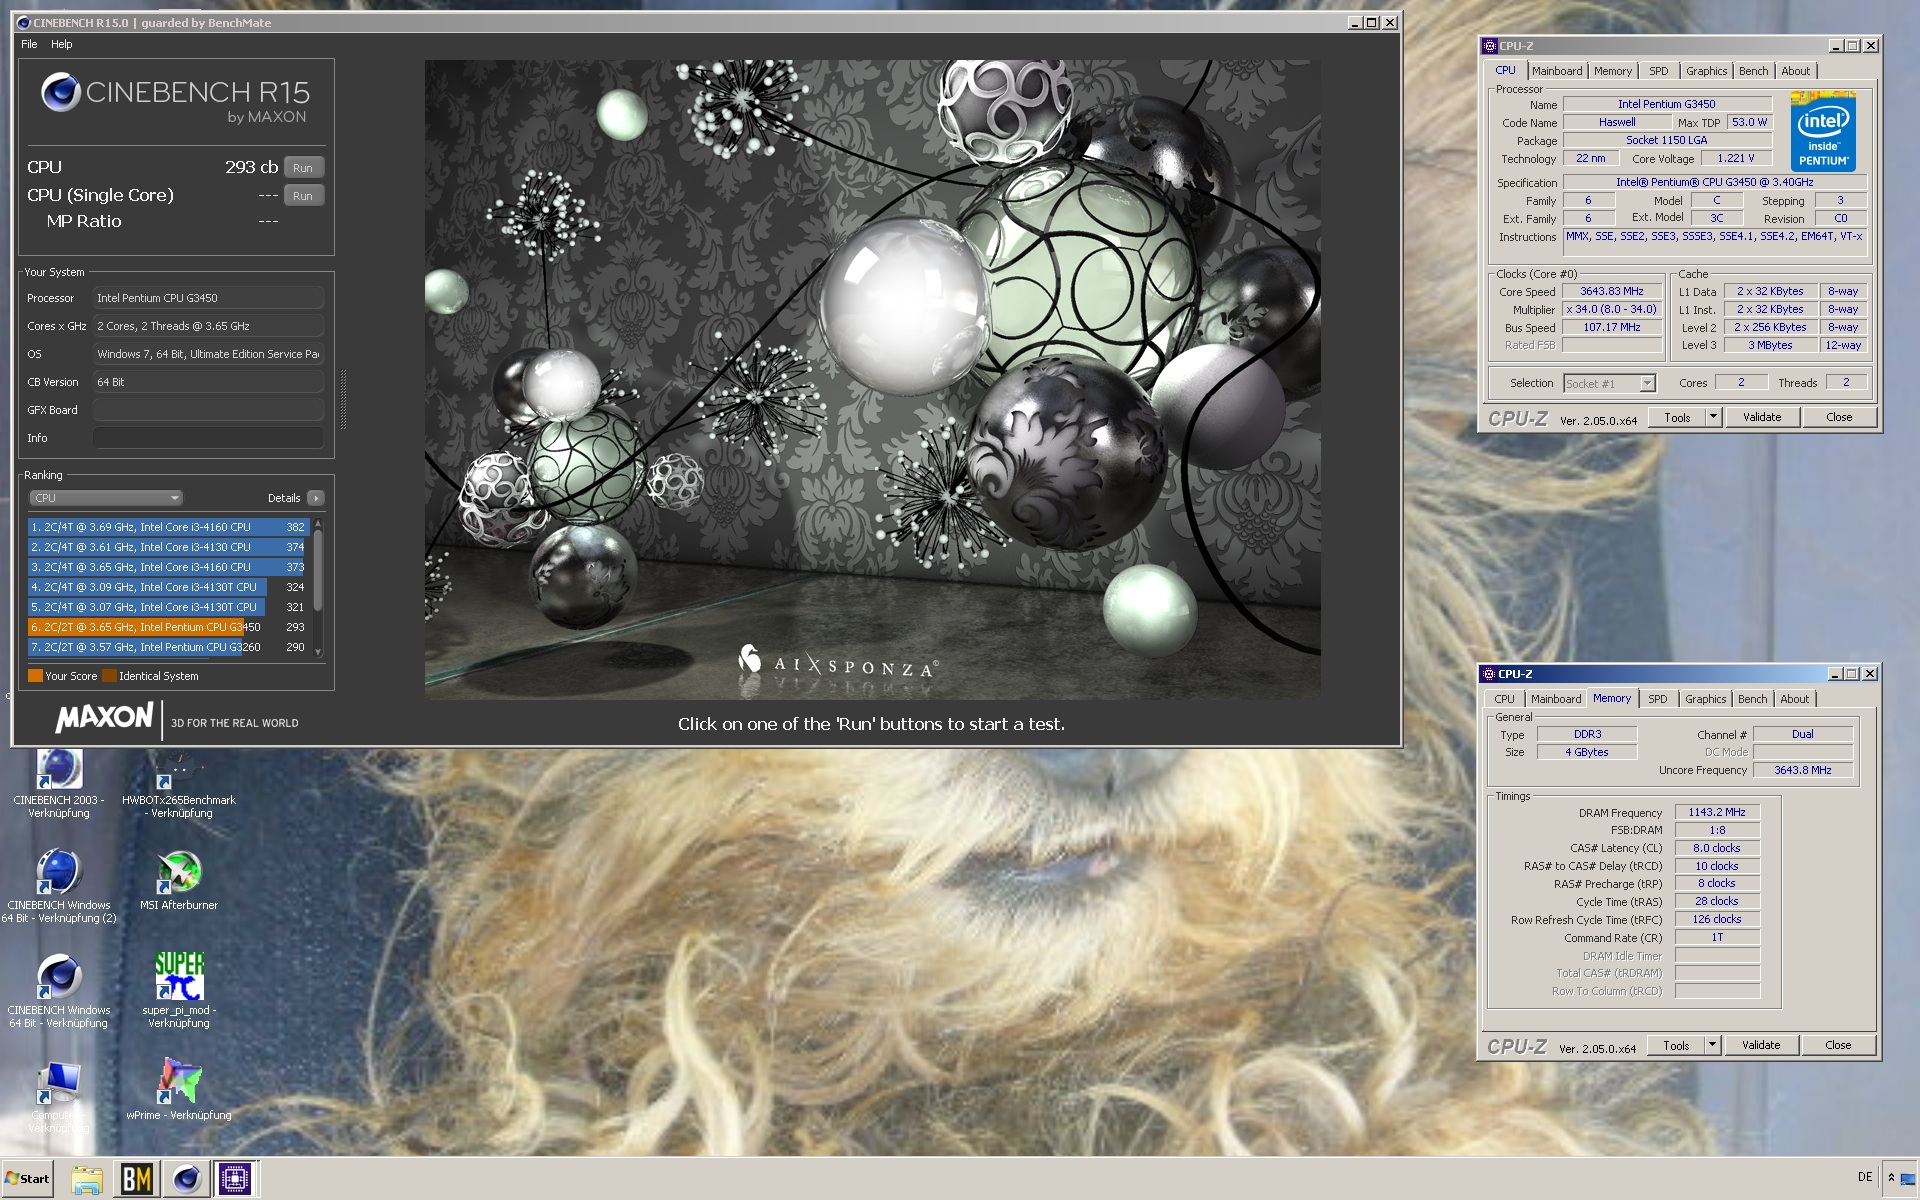Show hidden tray icons arrow
Screen dimensions: 1920x1200
1891,1178
